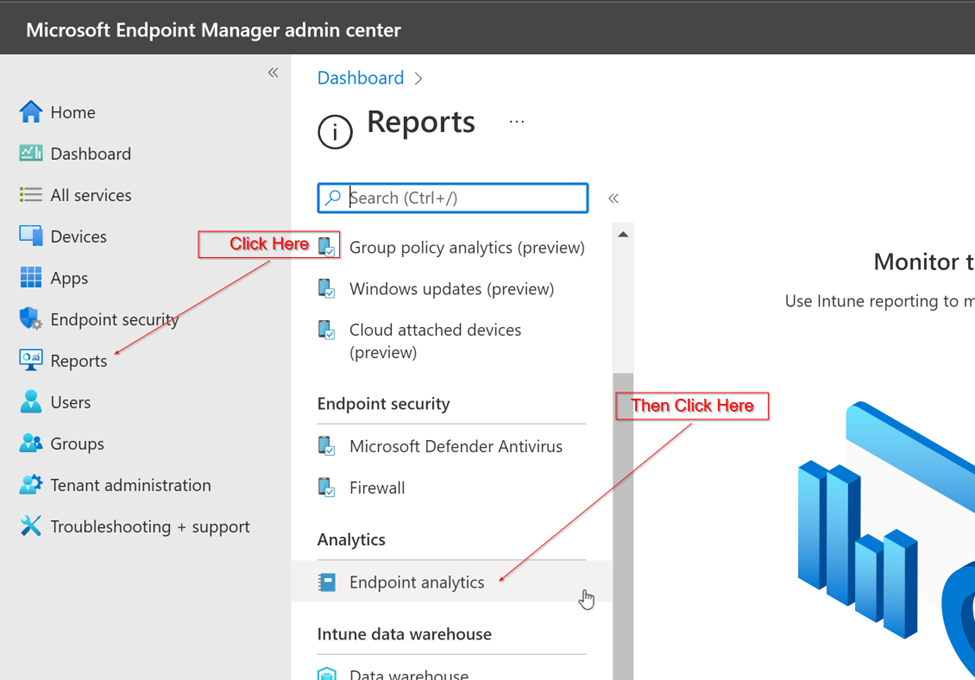Collapse the left navigation pane

[x=272, y=72]
